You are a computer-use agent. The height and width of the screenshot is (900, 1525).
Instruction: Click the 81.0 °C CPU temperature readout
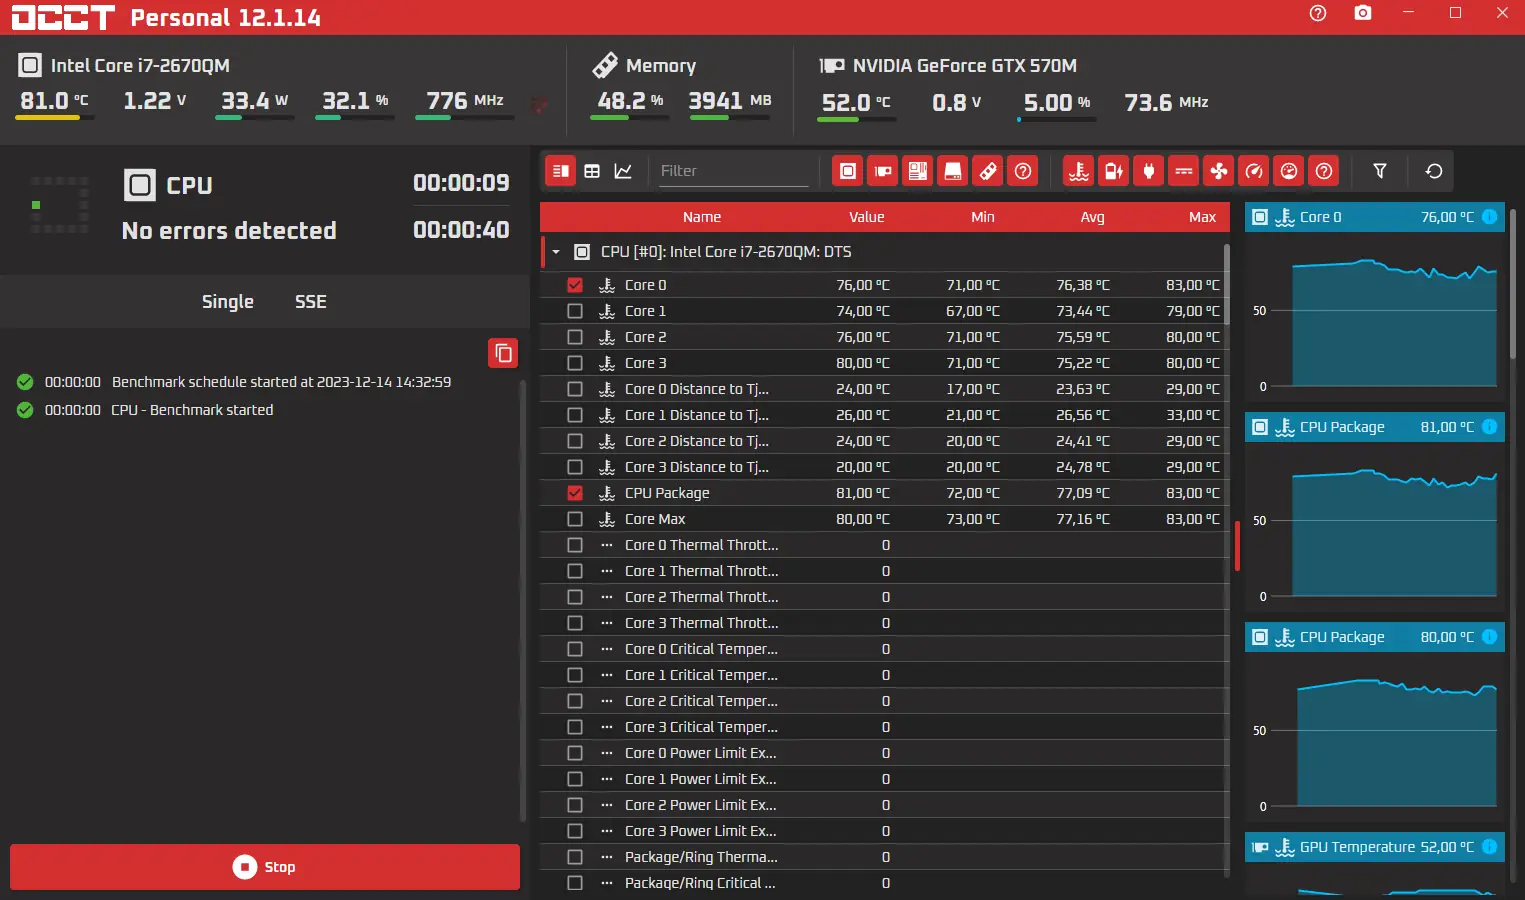[x=54, y=101]
